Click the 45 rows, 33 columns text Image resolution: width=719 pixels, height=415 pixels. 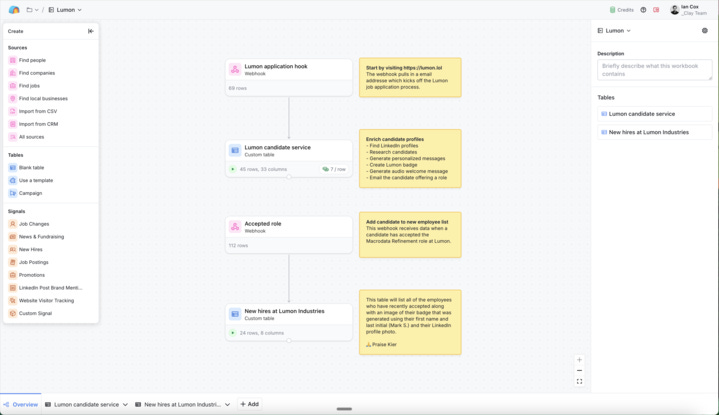point(263,169)
